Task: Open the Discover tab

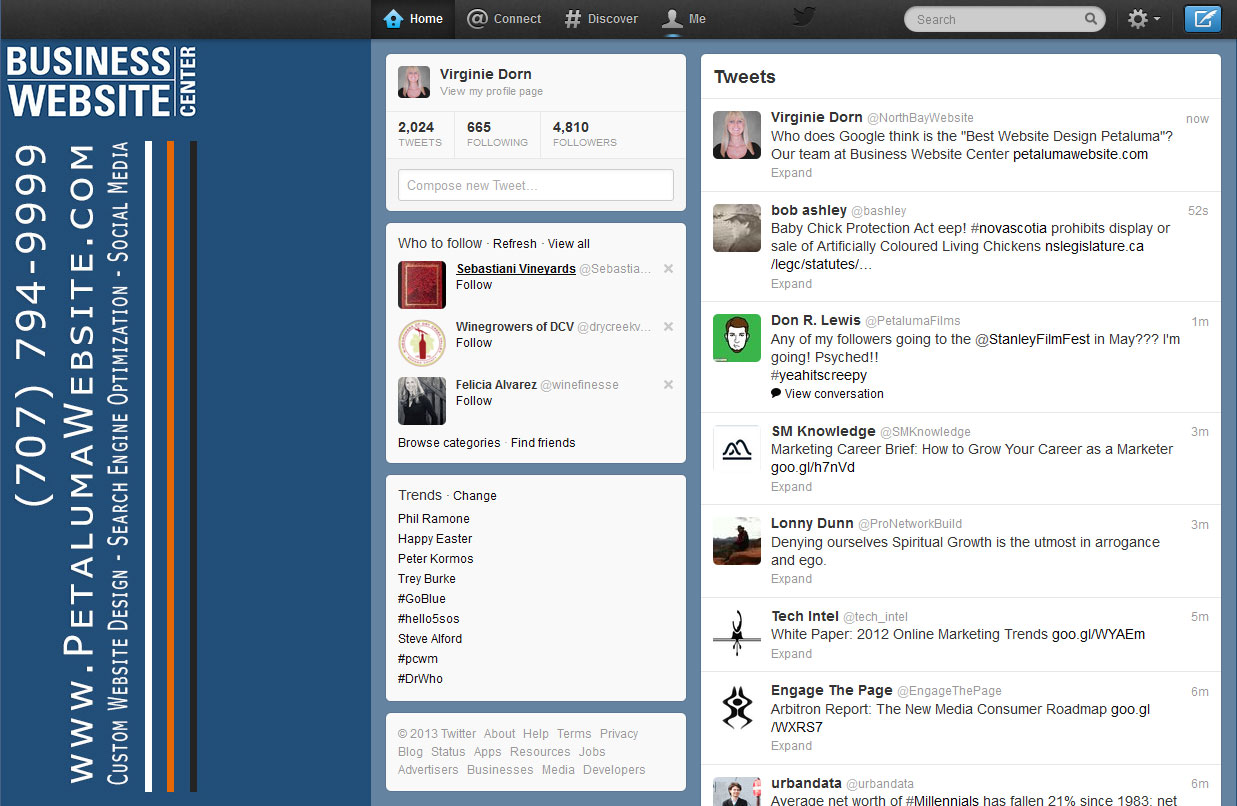Action: [600, 19]
